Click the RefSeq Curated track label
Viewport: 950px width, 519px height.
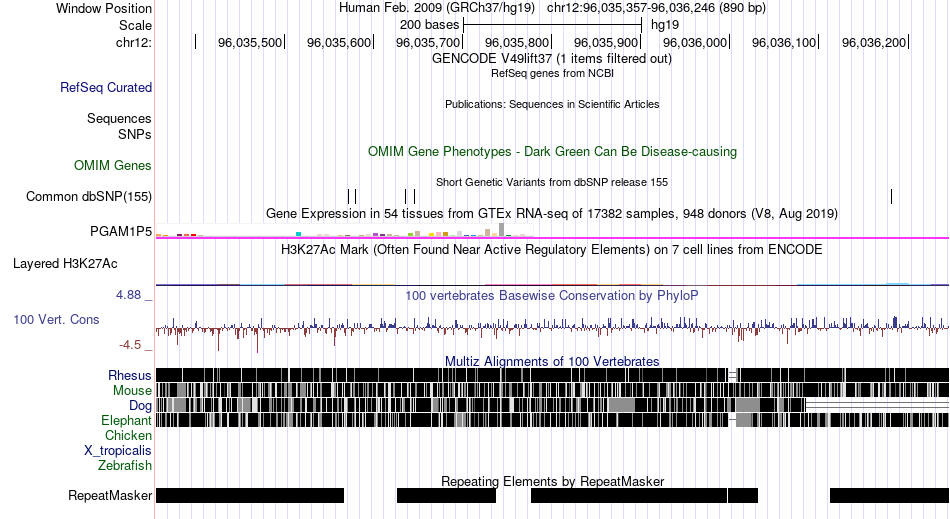pyautogui.click(x=105, y=87)
